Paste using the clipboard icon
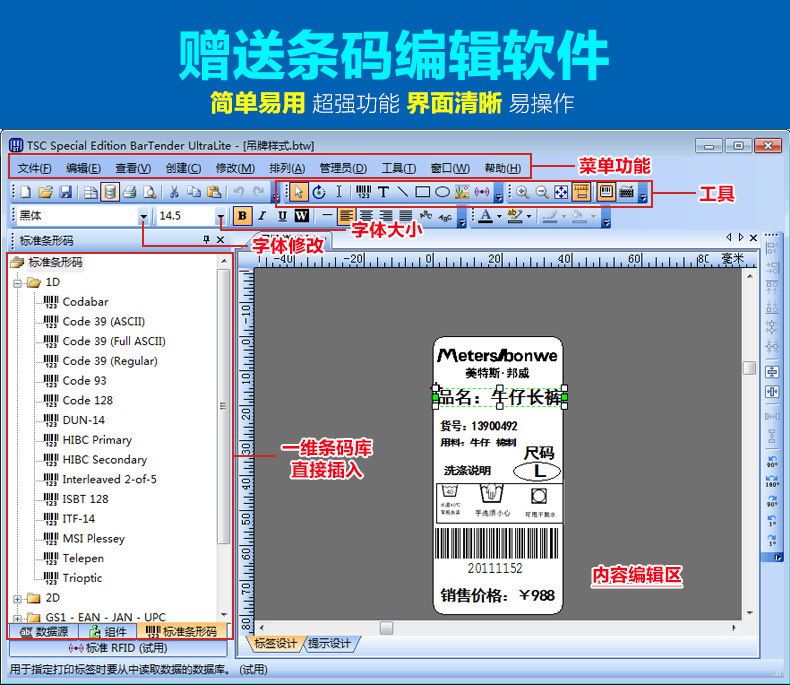The image size is (790, 685). point(214,192)
